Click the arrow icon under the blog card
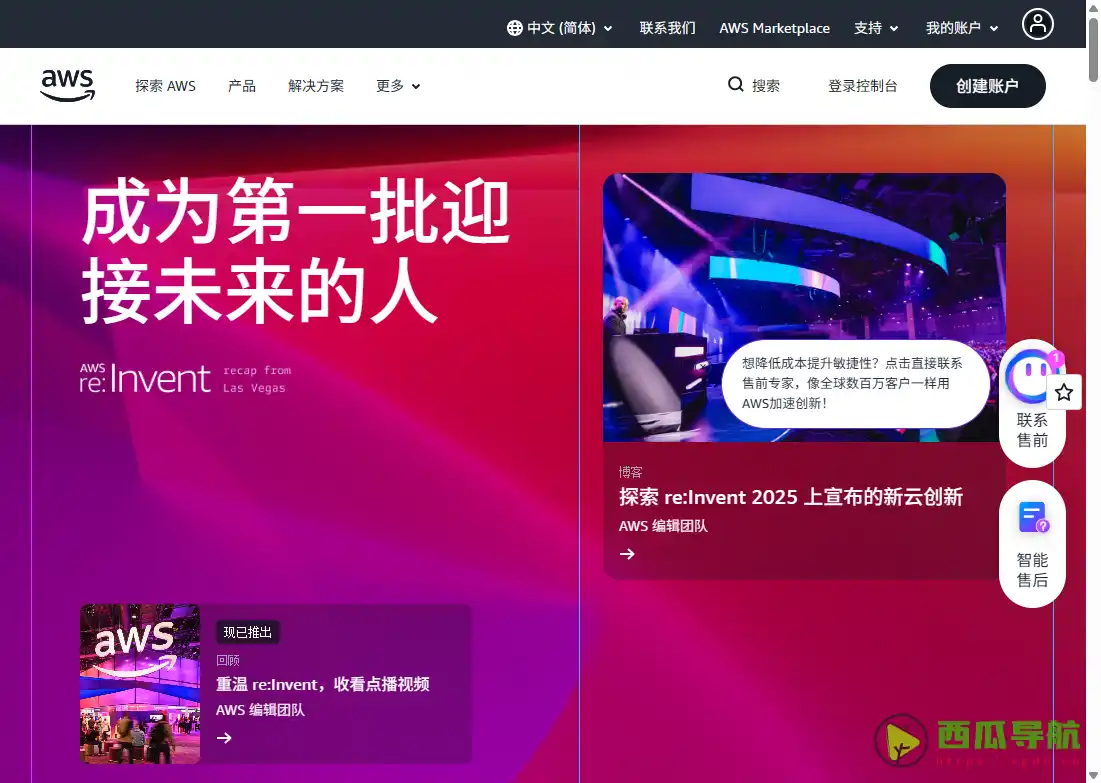 click(627, 553)
